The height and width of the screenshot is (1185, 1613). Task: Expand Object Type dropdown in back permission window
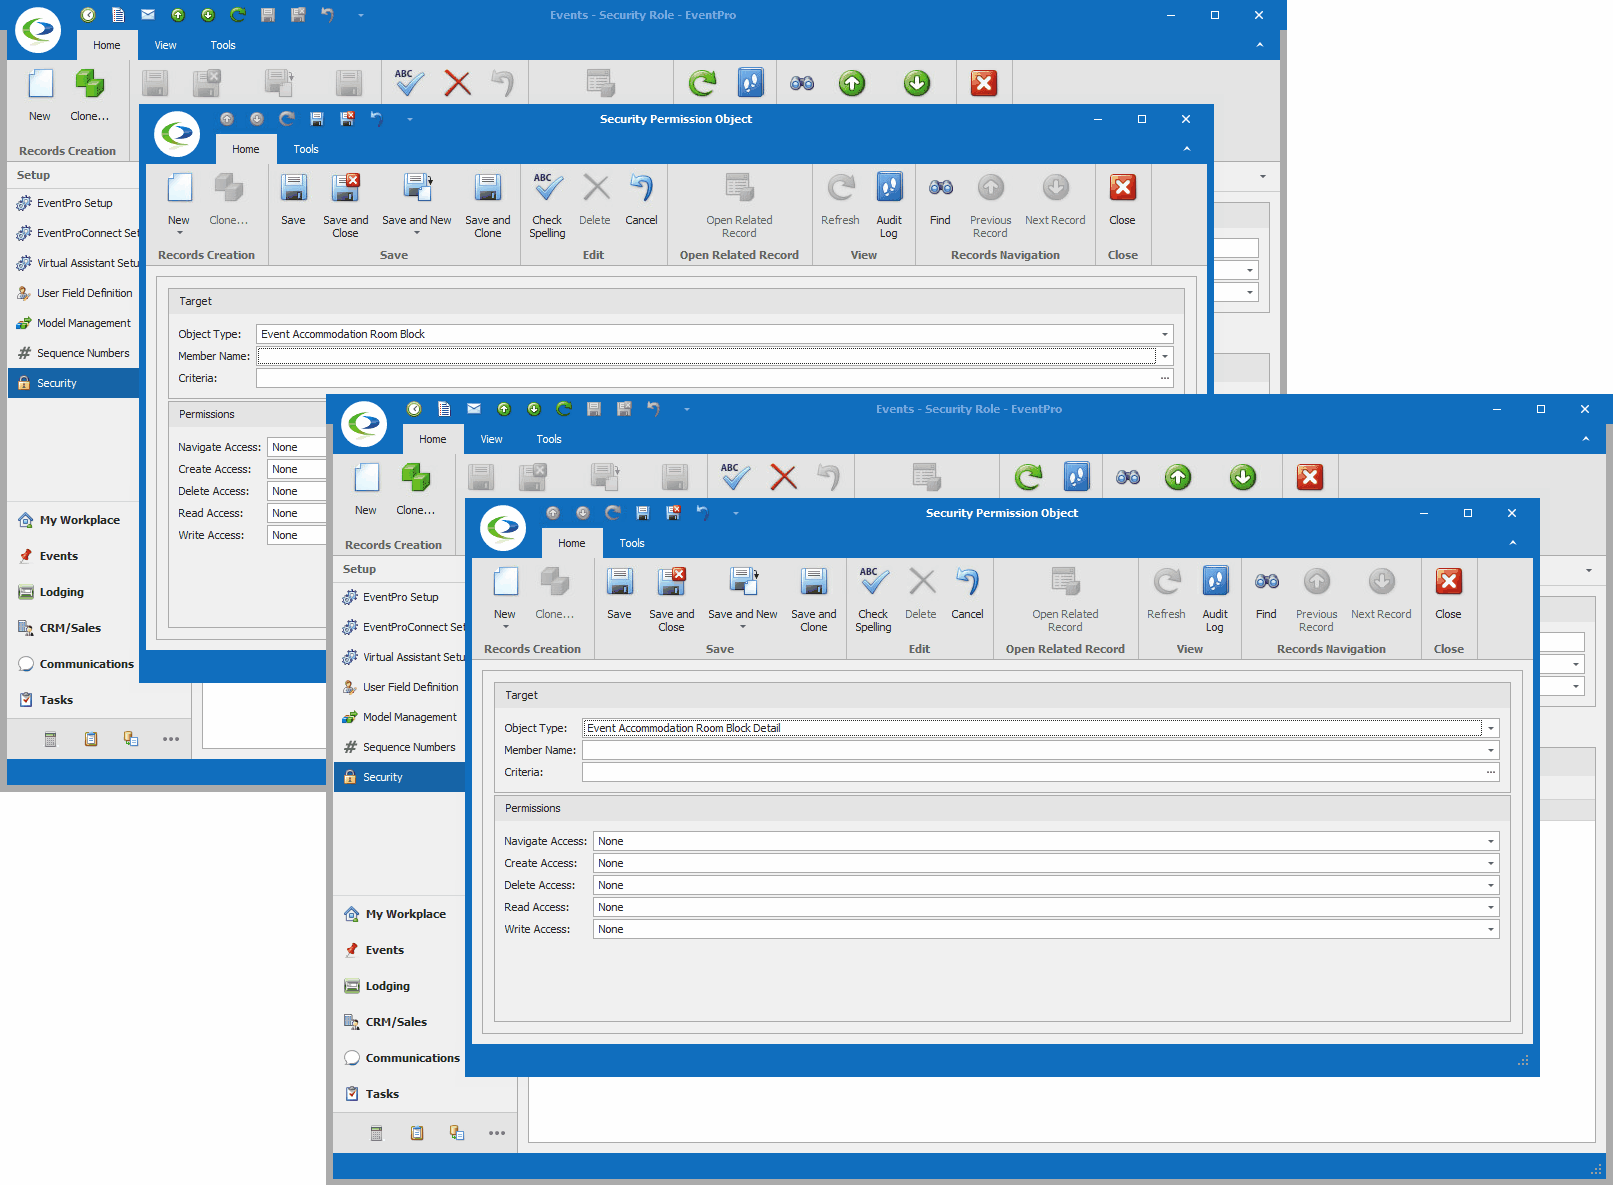[1164, 334]
